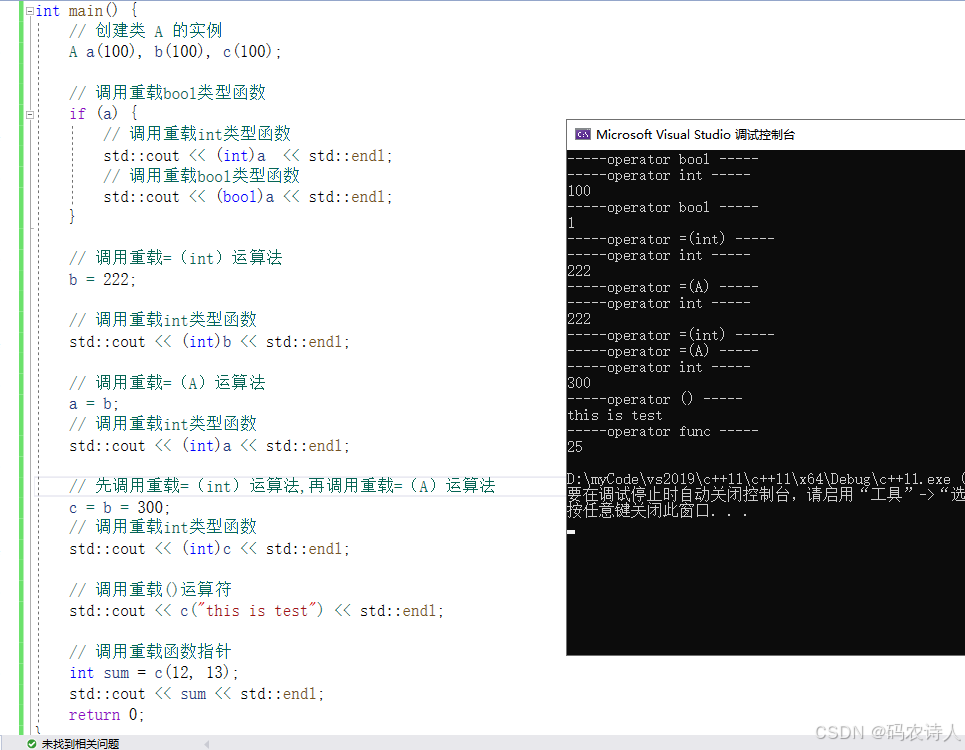Screen dimensions: 965x750
Task: Click the line 'std::cout << (int)b << std::endl;'
Action: click(x=209, y=341)
